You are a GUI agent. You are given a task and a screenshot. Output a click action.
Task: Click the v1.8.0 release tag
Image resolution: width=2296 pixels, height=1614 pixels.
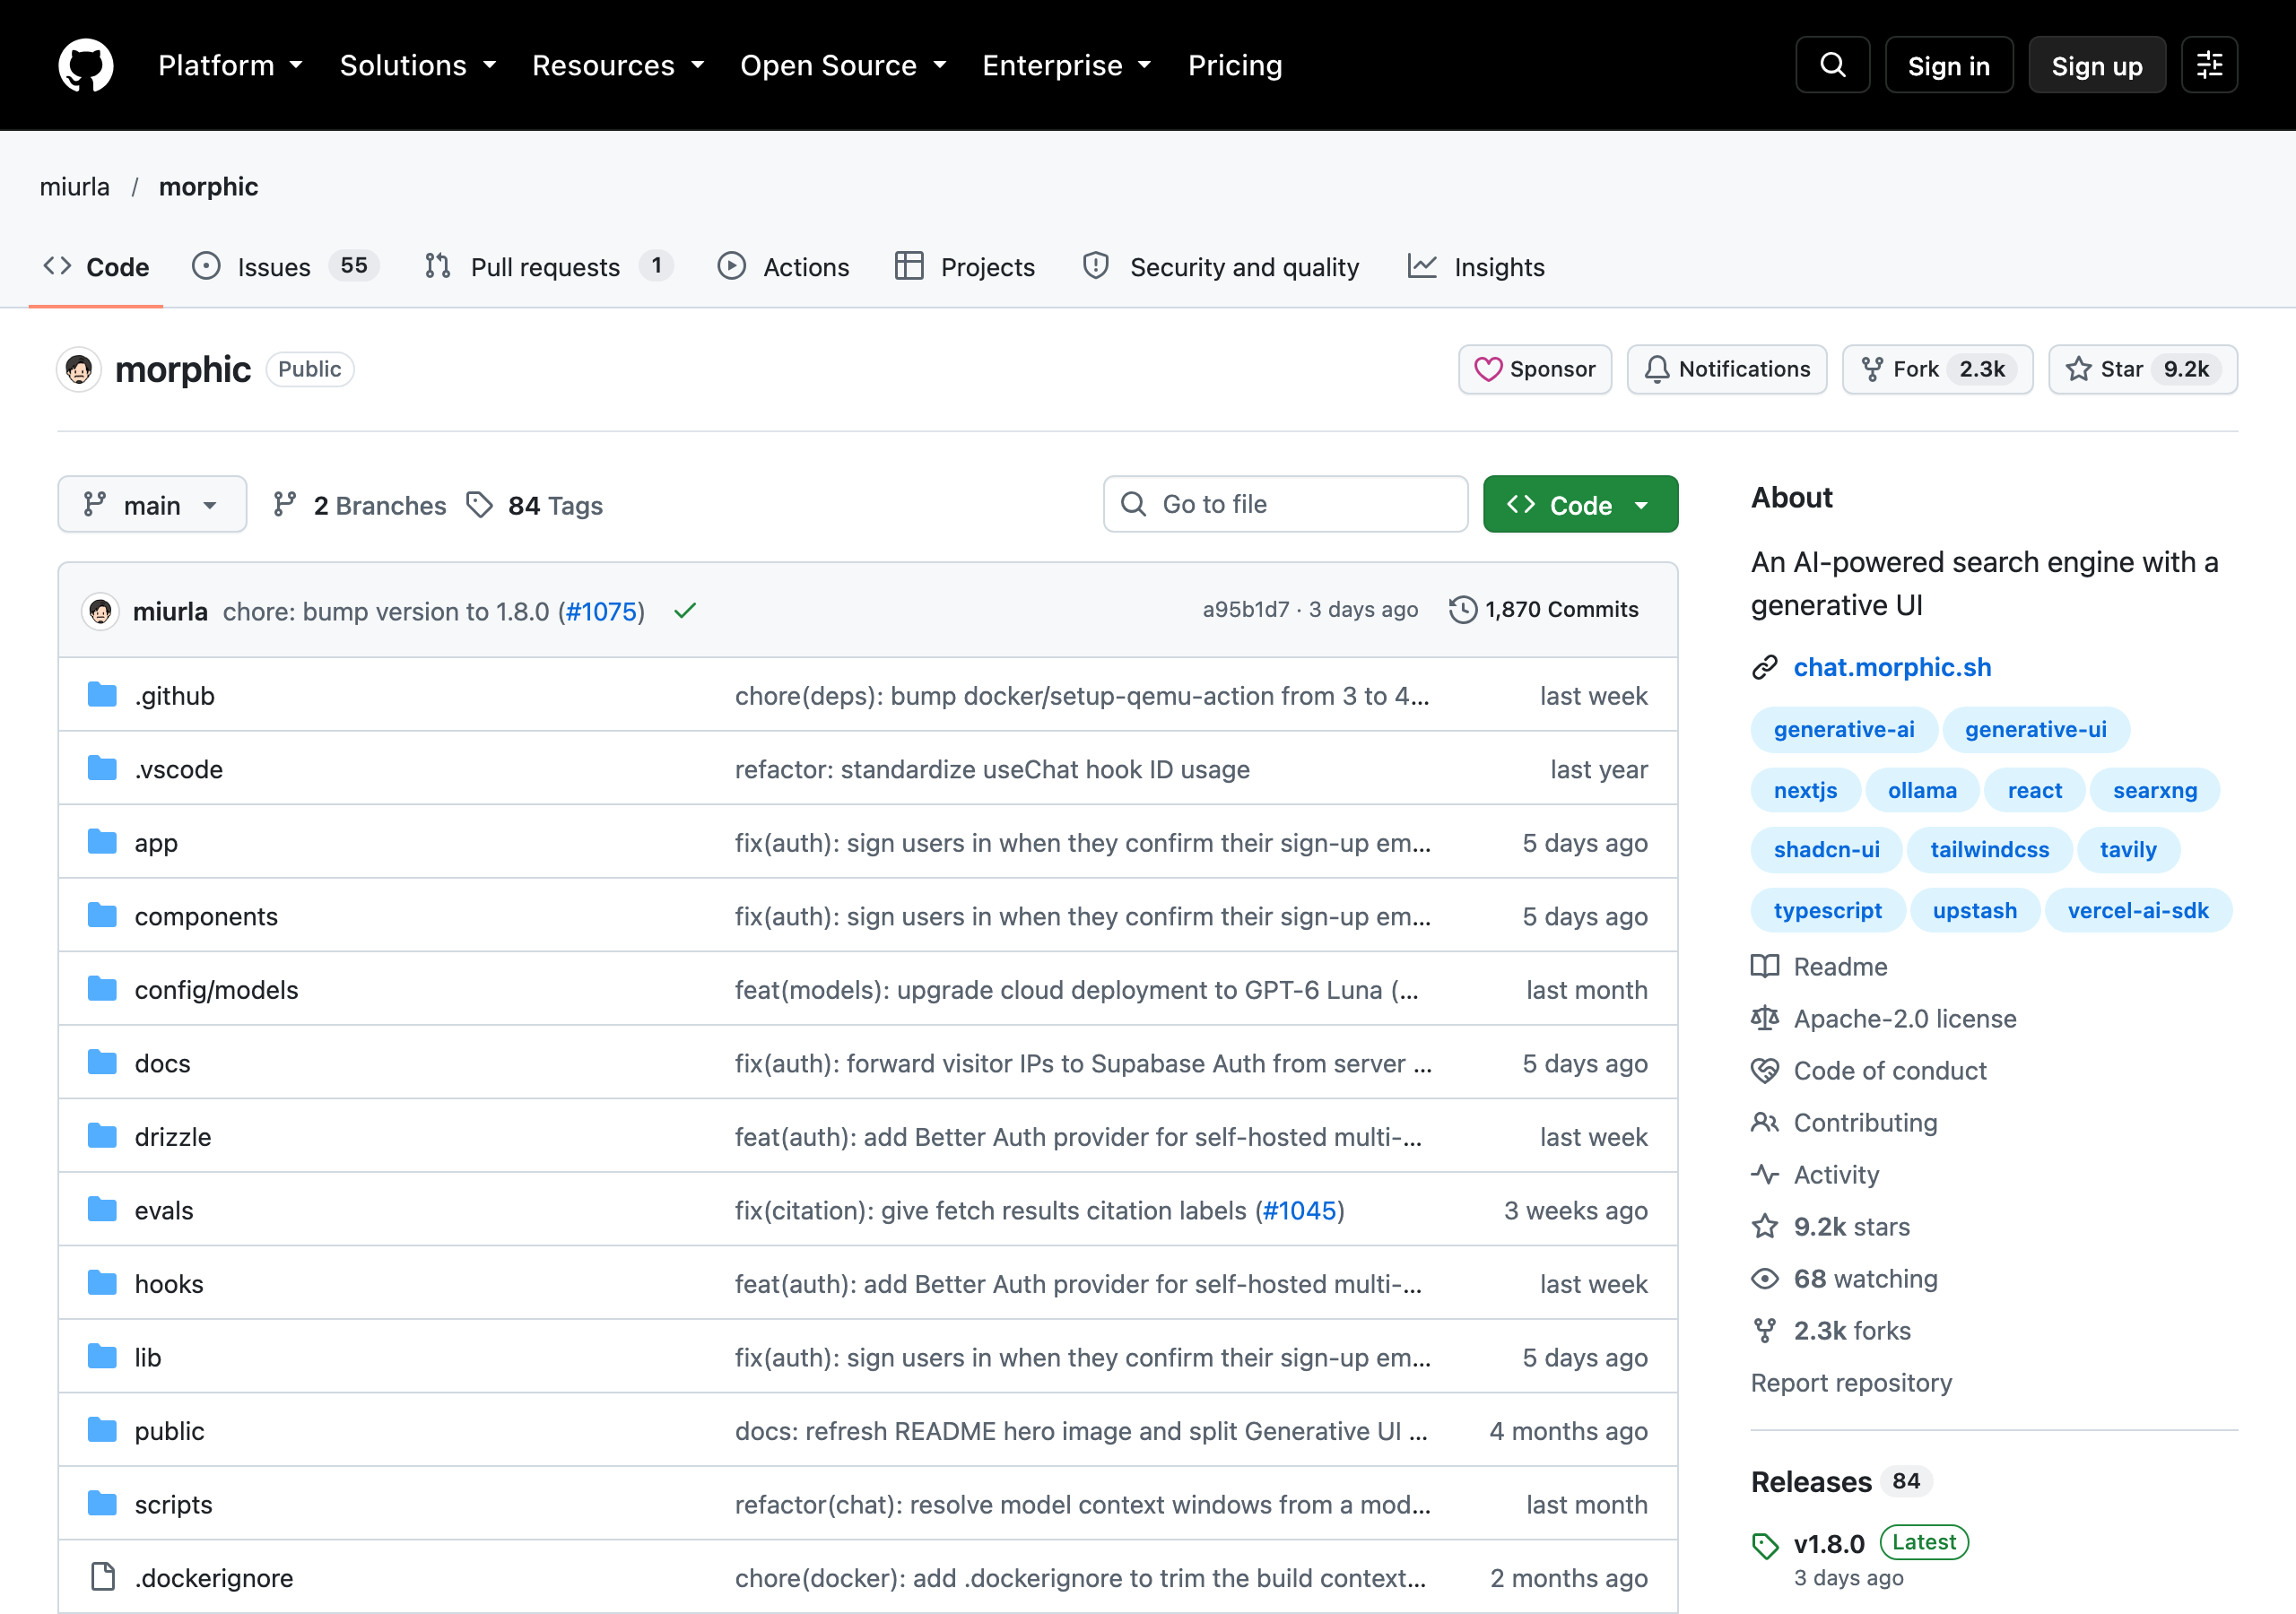(1828, 1544)
